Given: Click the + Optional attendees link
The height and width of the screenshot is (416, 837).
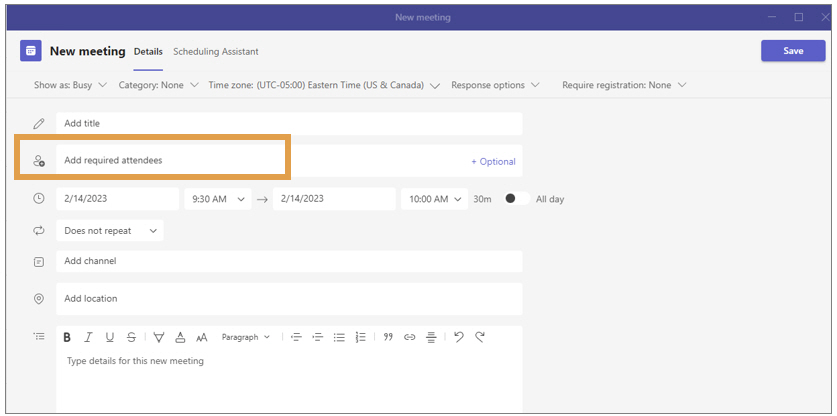Looking at the screenshot, I should click(x=493, y=161).
